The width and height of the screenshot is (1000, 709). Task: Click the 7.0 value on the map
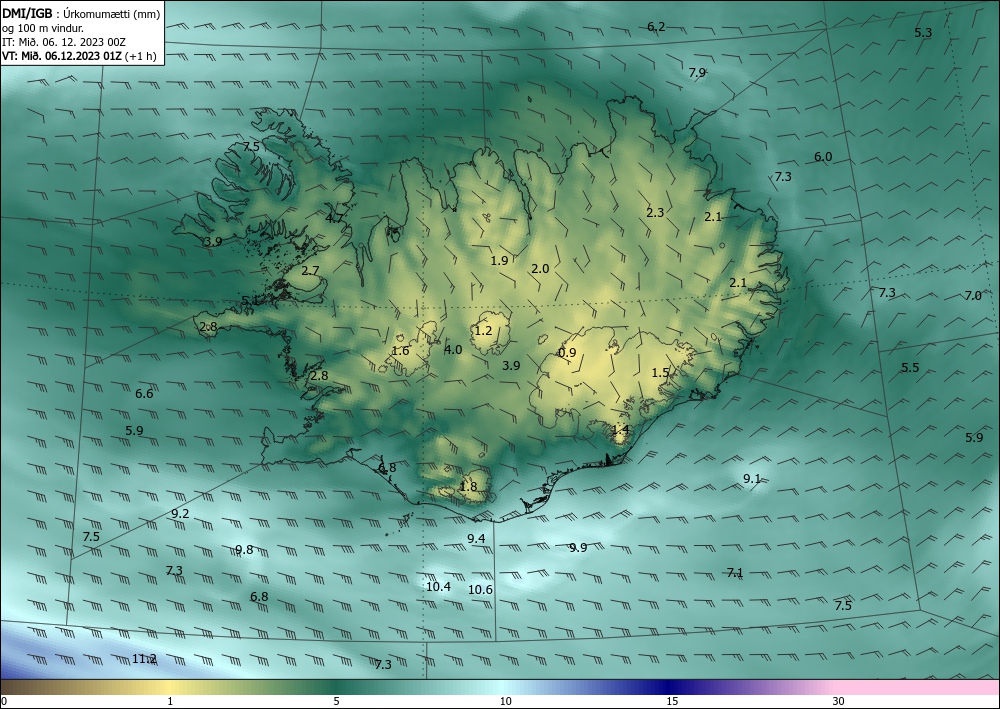click(973, 296)
